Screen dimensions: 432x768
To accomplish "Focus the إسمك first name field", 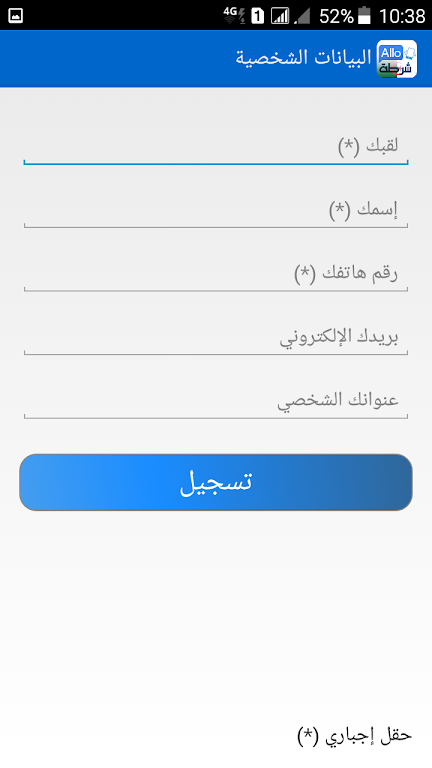I will (216, 211).
